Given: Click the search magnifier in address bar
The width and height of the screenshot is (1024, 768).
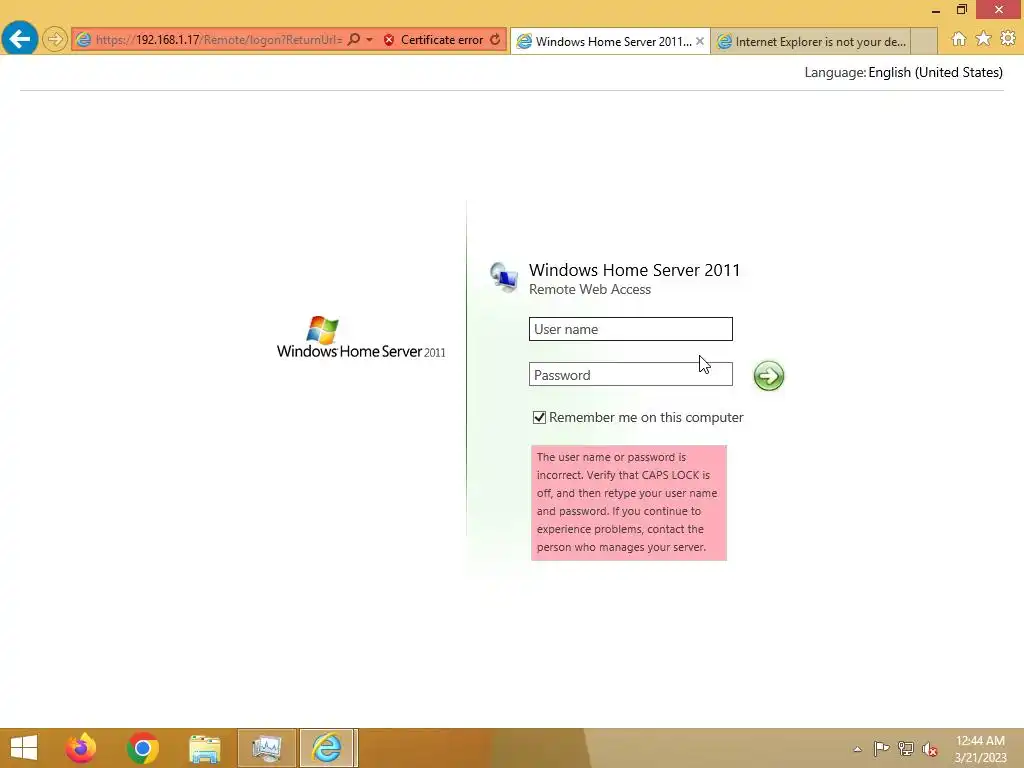Looking at the screenshot, I should point(353,39).
